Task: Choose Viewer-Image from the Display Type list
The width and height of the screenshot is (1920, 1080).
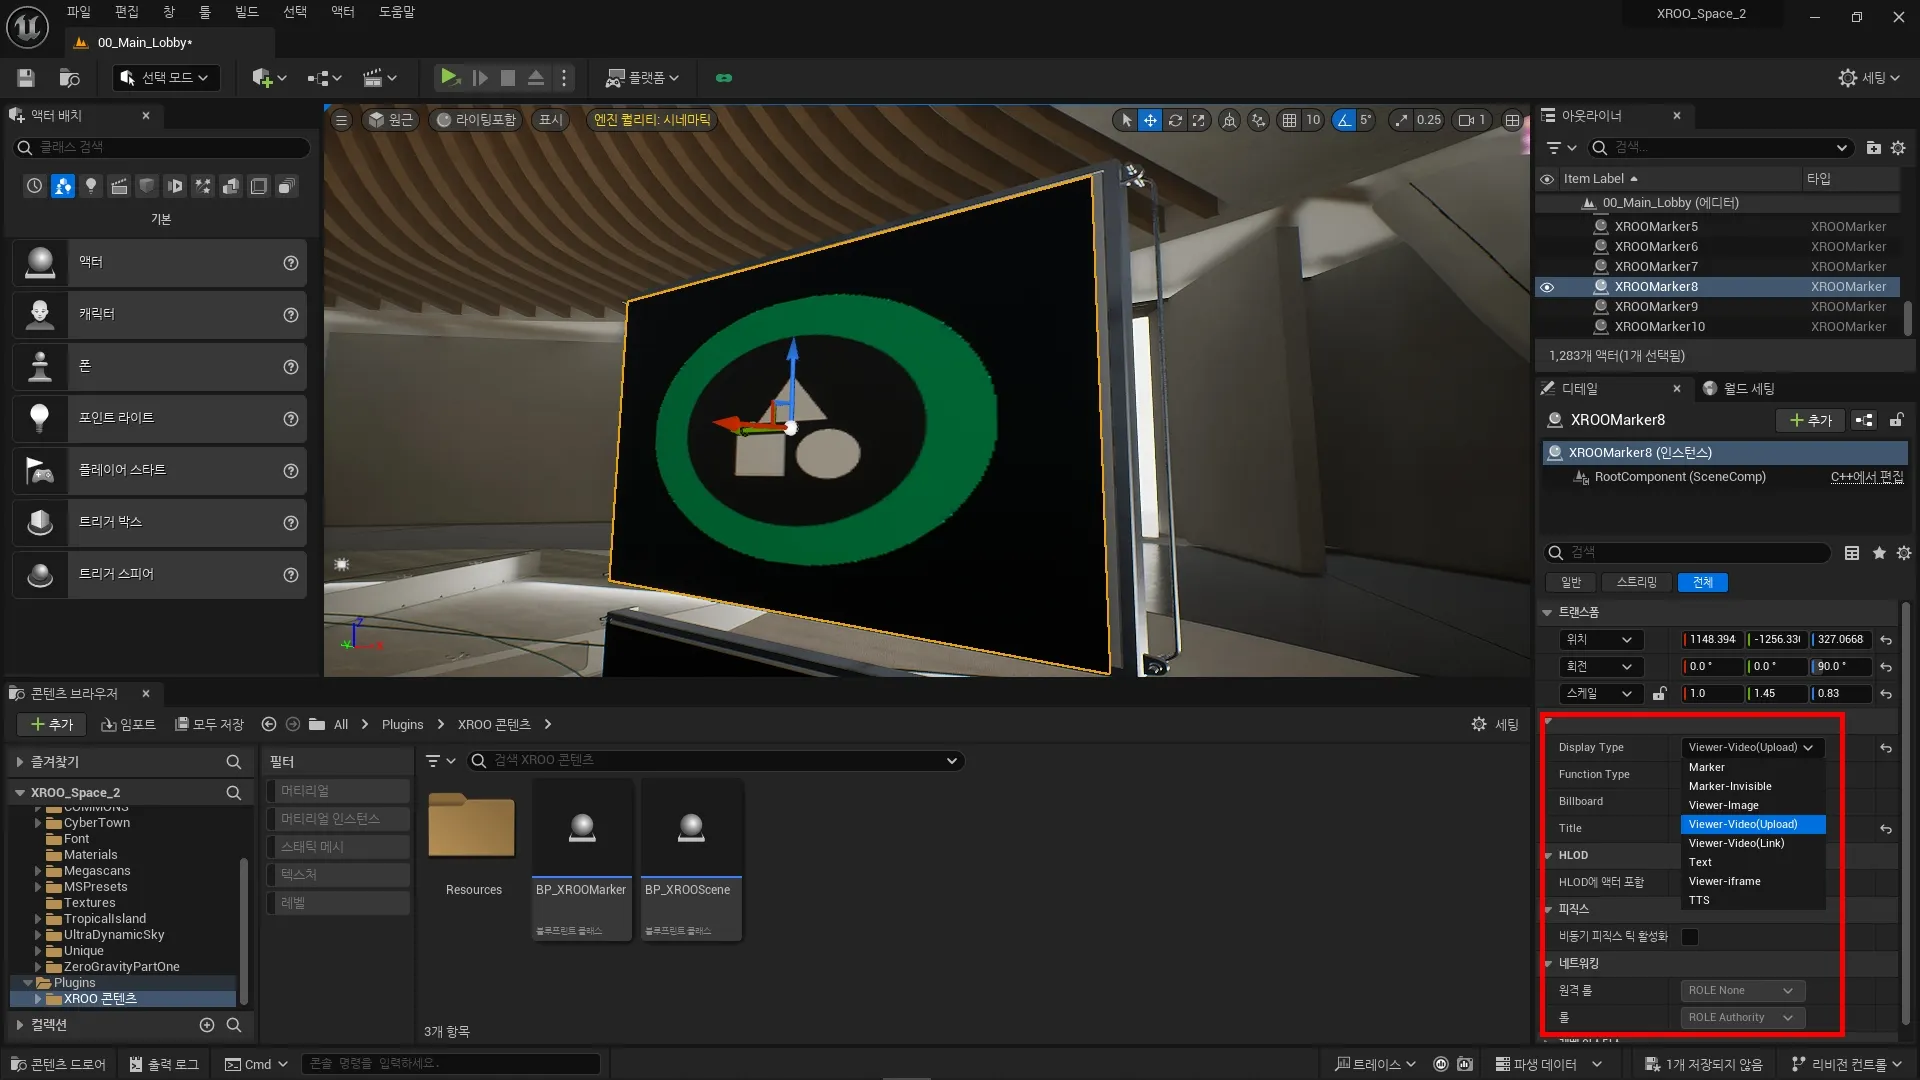Action: click(x=1723, y=805)
